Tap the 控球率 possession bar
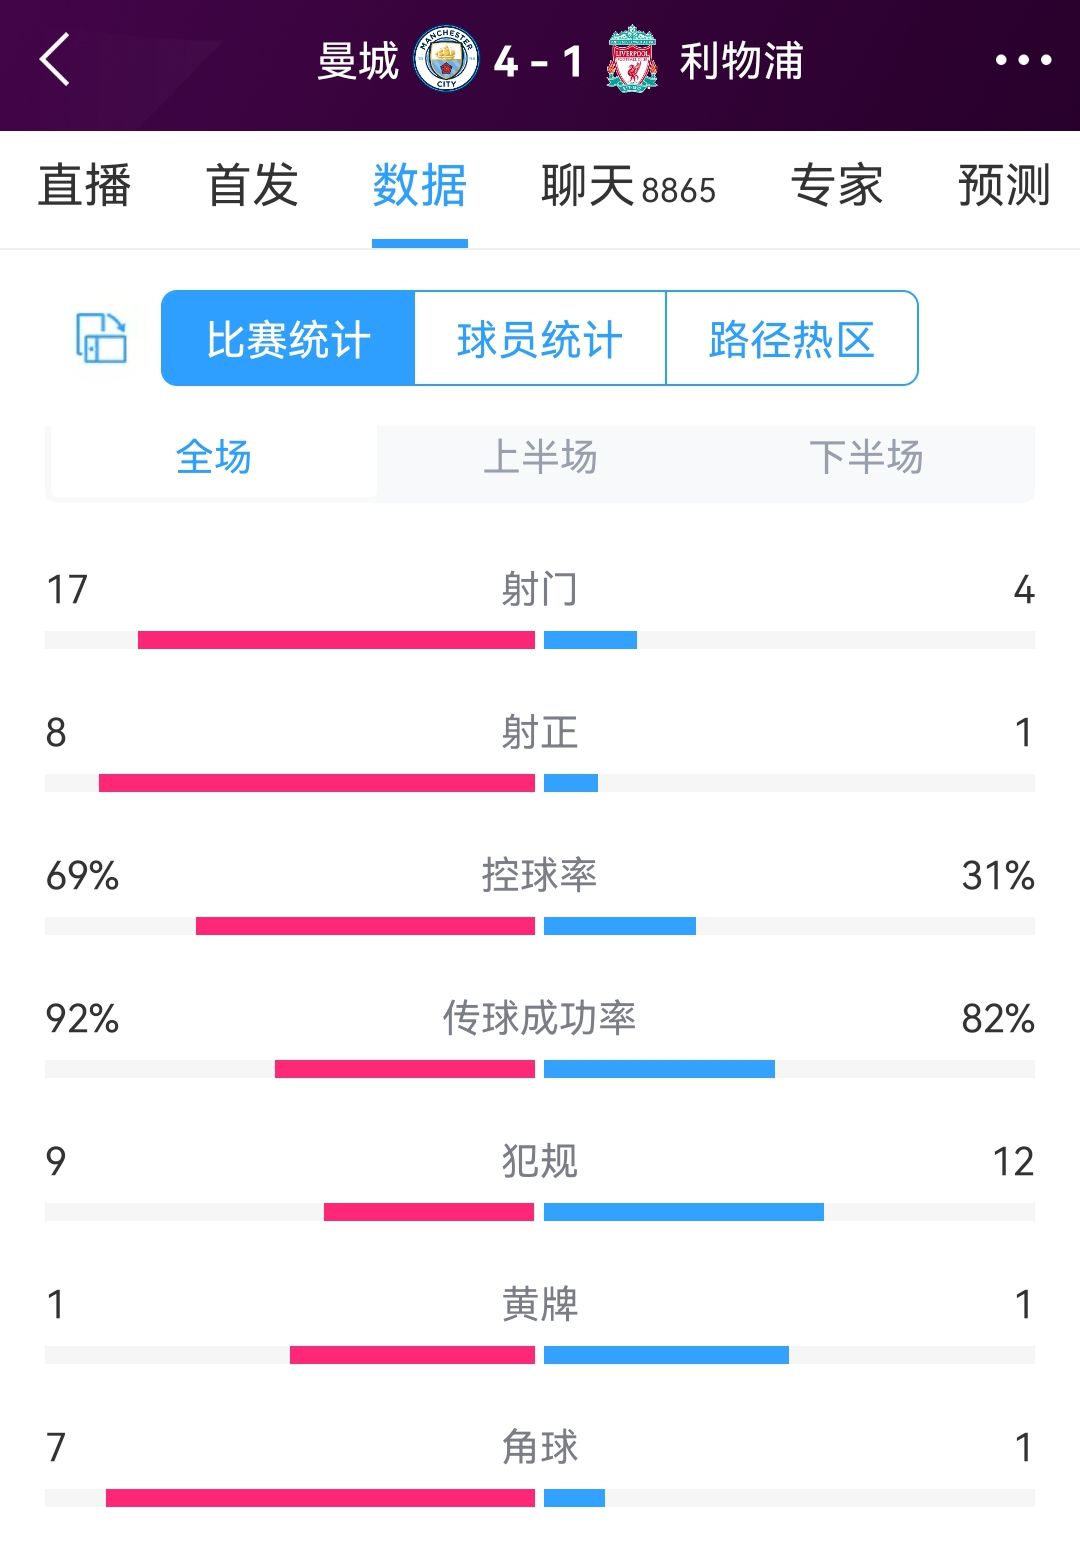 click(x=540, y=926)
